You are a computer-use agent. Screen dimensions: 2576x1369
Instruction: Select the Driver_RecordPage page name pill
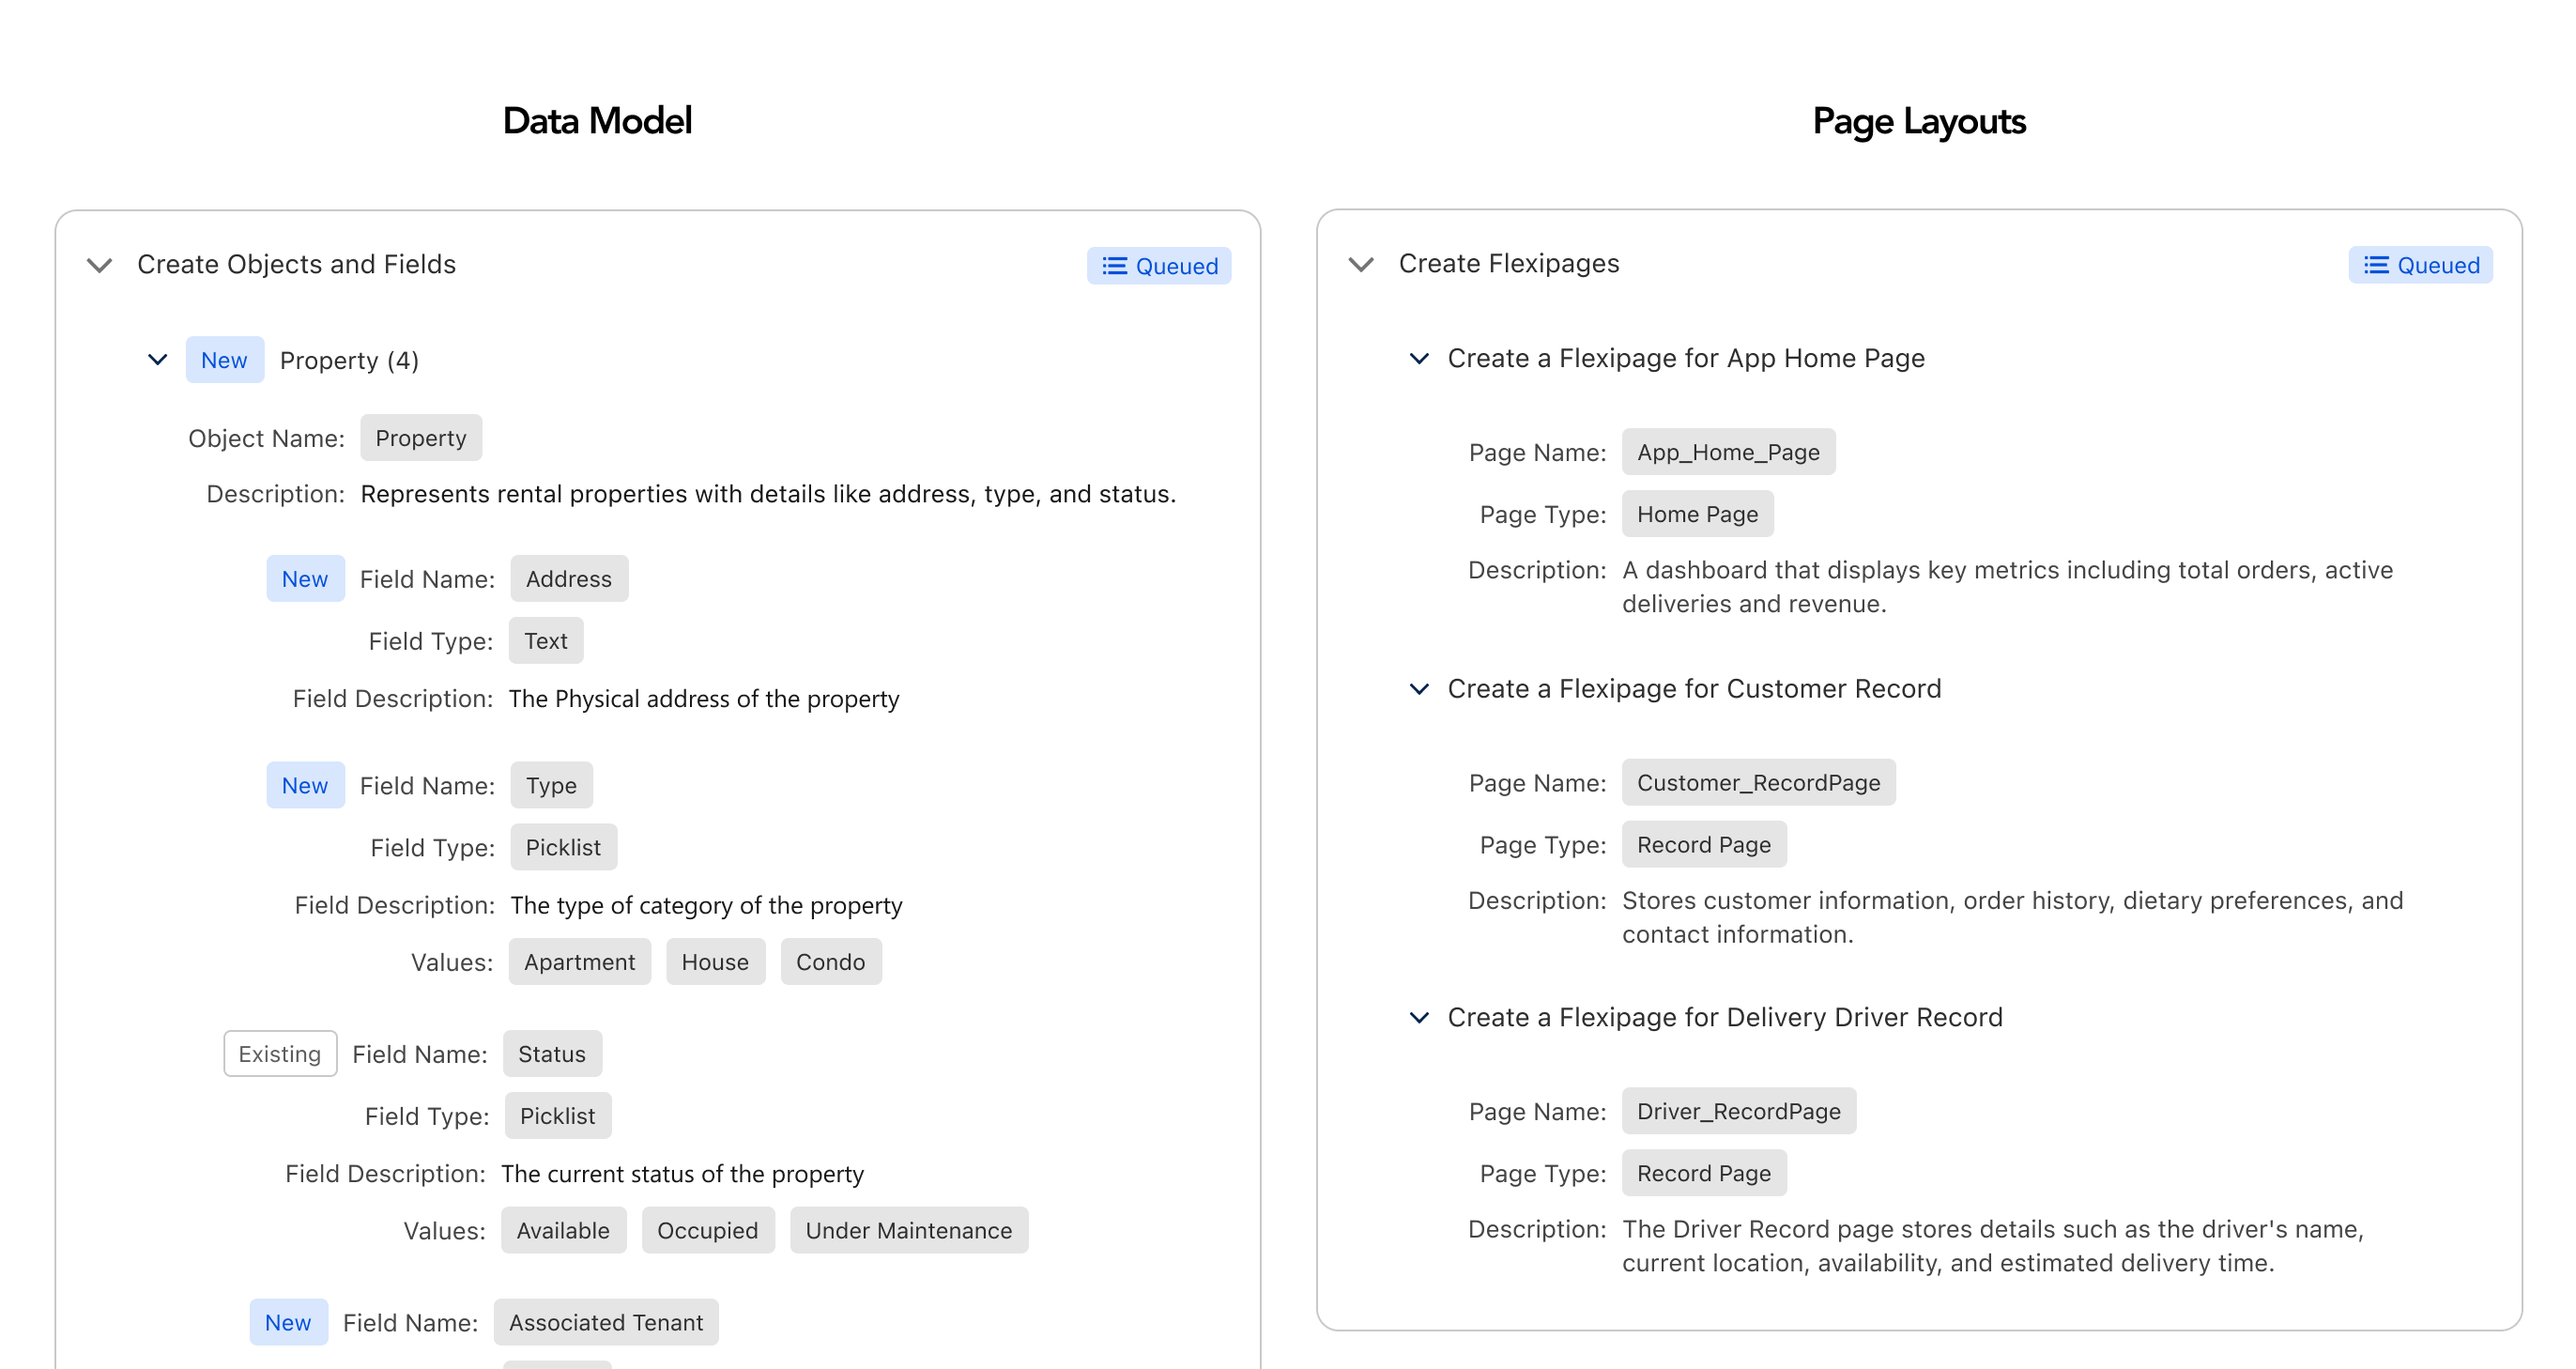(1739, 1112)
